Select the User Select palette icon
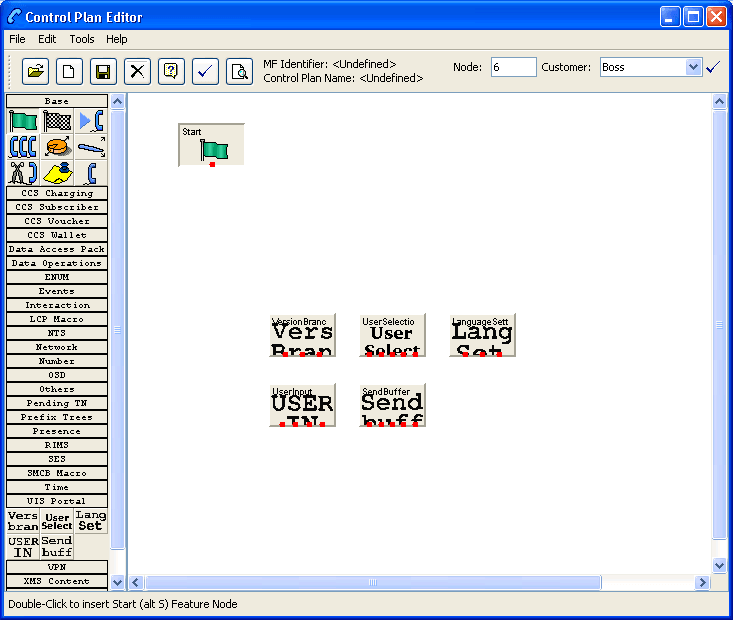 point(57,521)
